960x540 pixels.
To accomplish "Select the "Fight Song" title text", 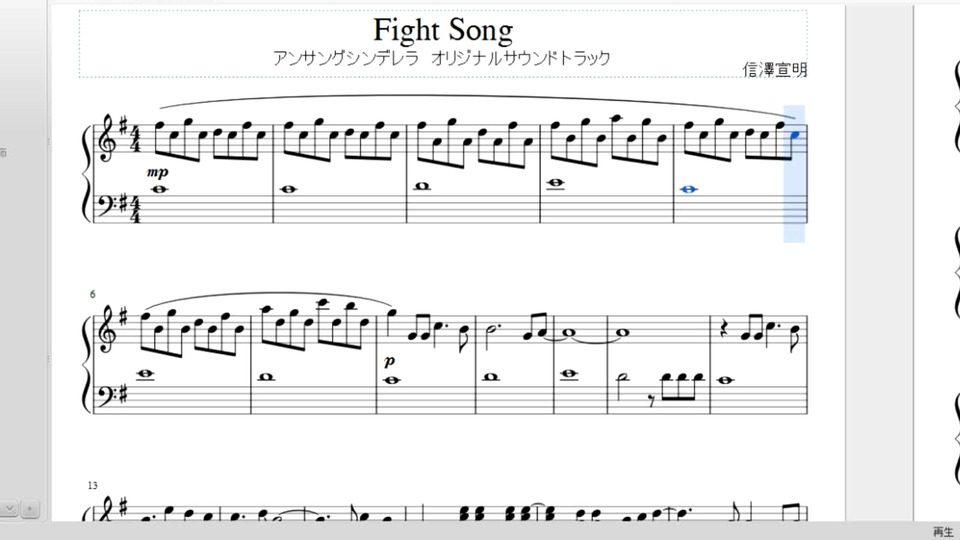I will coord(443,29).
